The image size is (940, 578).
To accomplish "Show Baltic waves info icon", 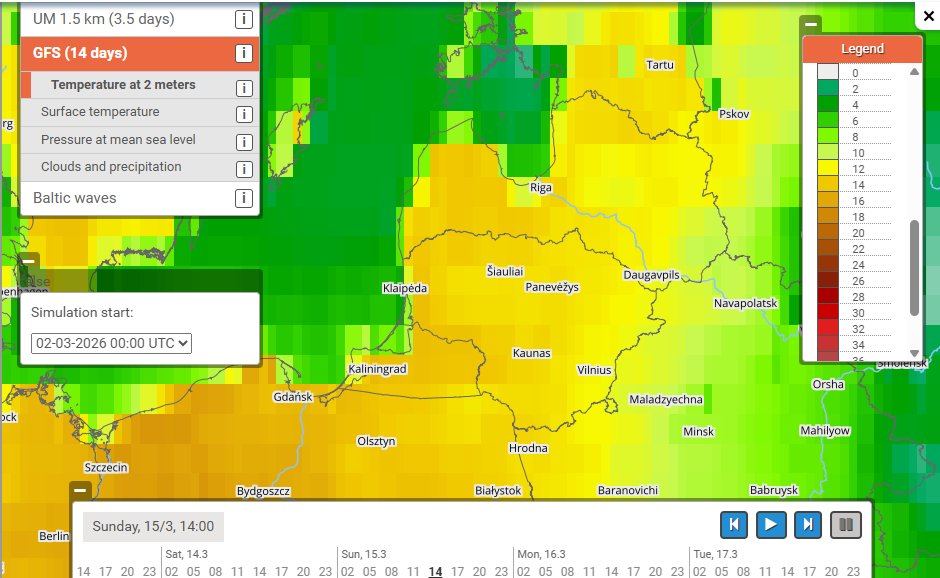I will click(x=243, y=198).
